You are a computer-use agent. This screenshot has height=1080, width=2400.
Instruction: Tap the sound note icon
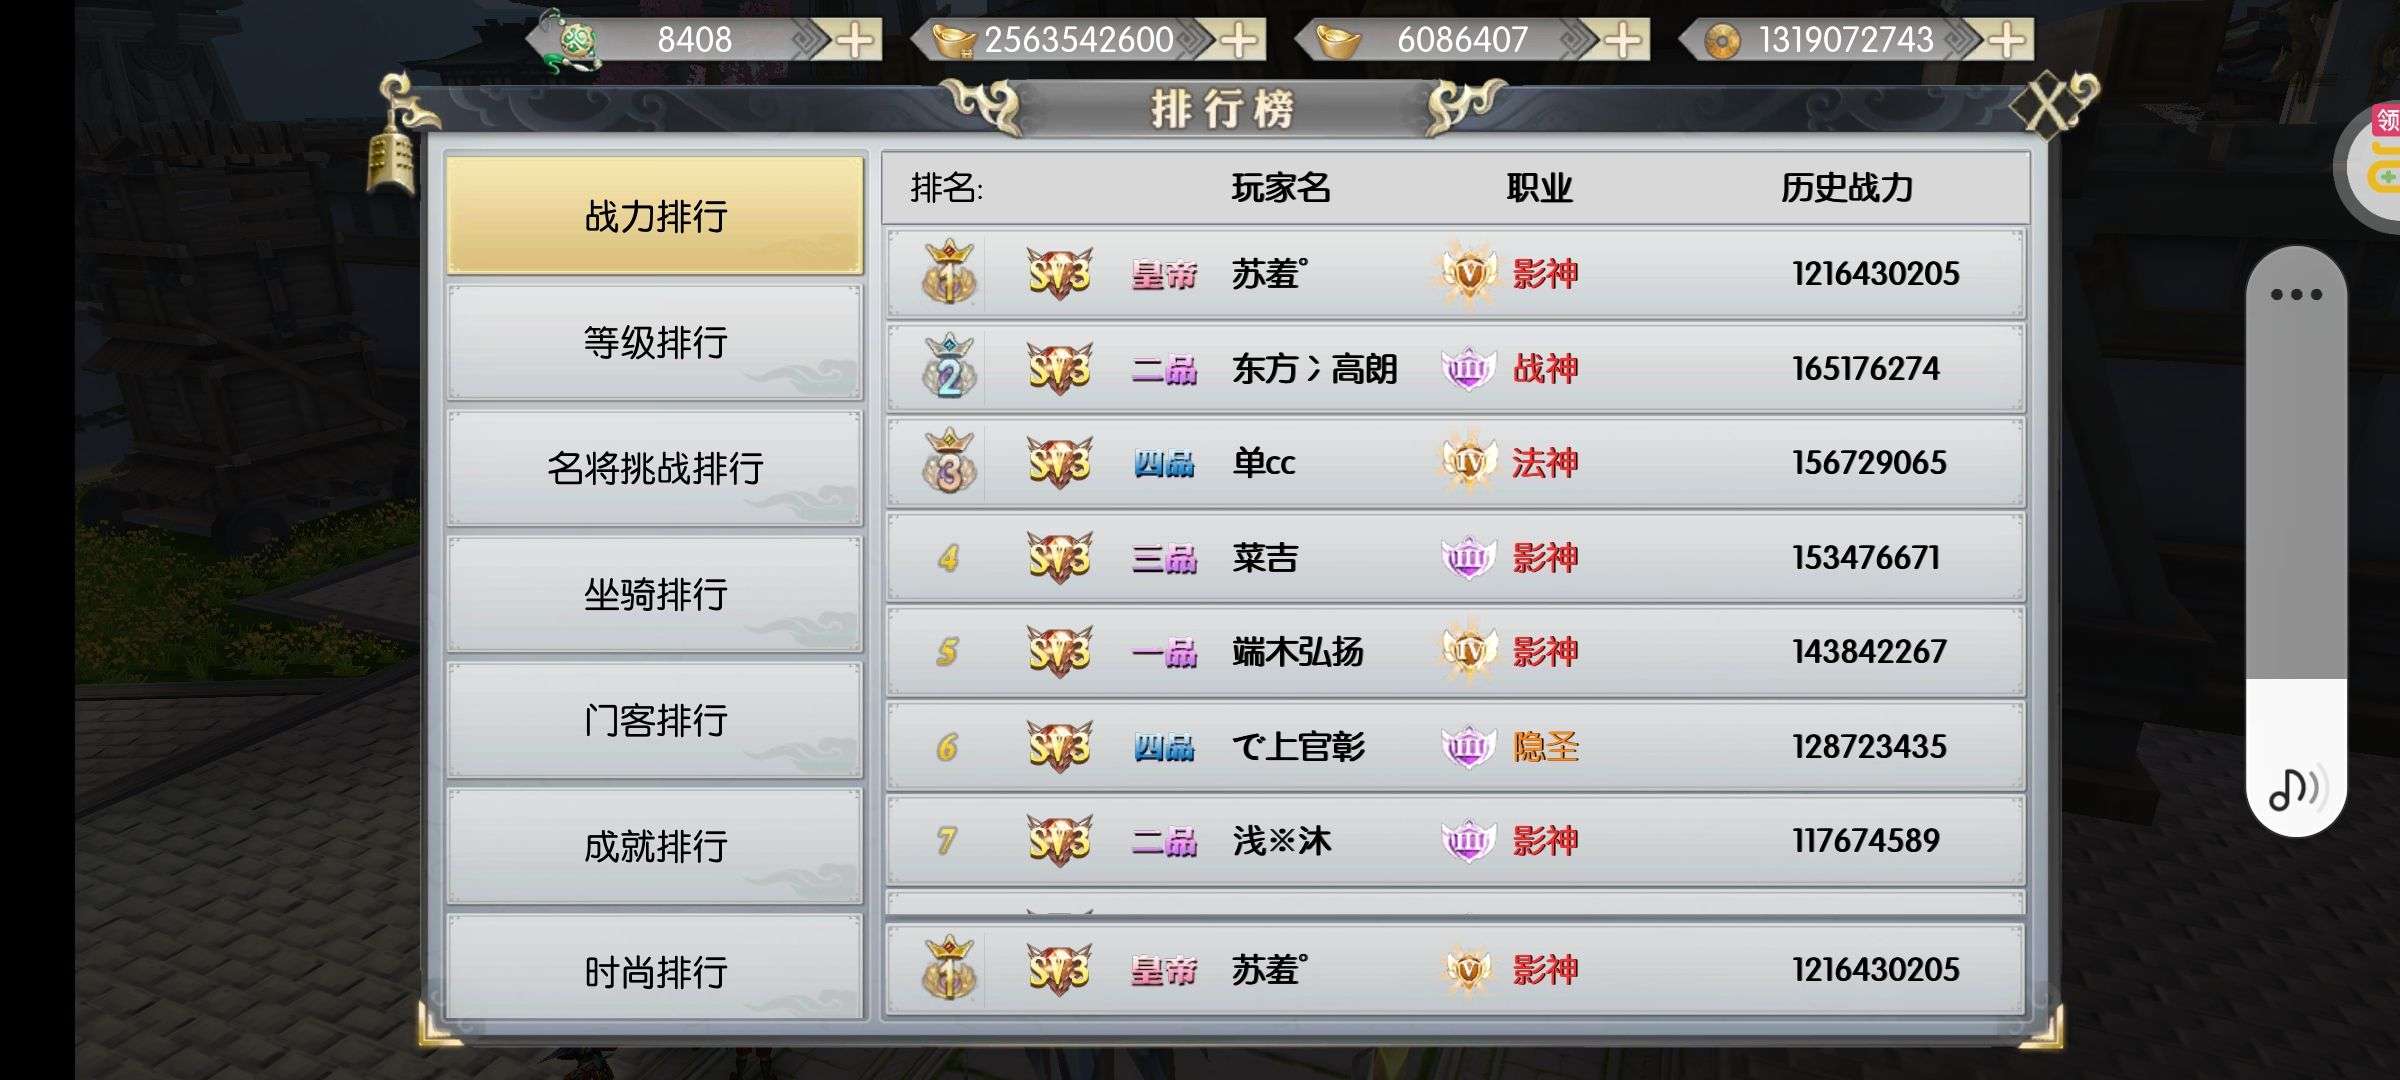pyautogui.click(x=2297, y=788)
